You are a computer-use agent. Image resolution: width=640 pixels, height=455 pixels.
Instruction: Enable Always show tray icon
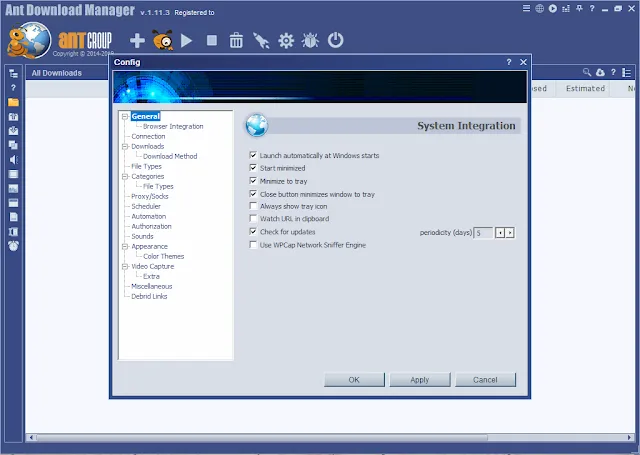pos(253,206)
